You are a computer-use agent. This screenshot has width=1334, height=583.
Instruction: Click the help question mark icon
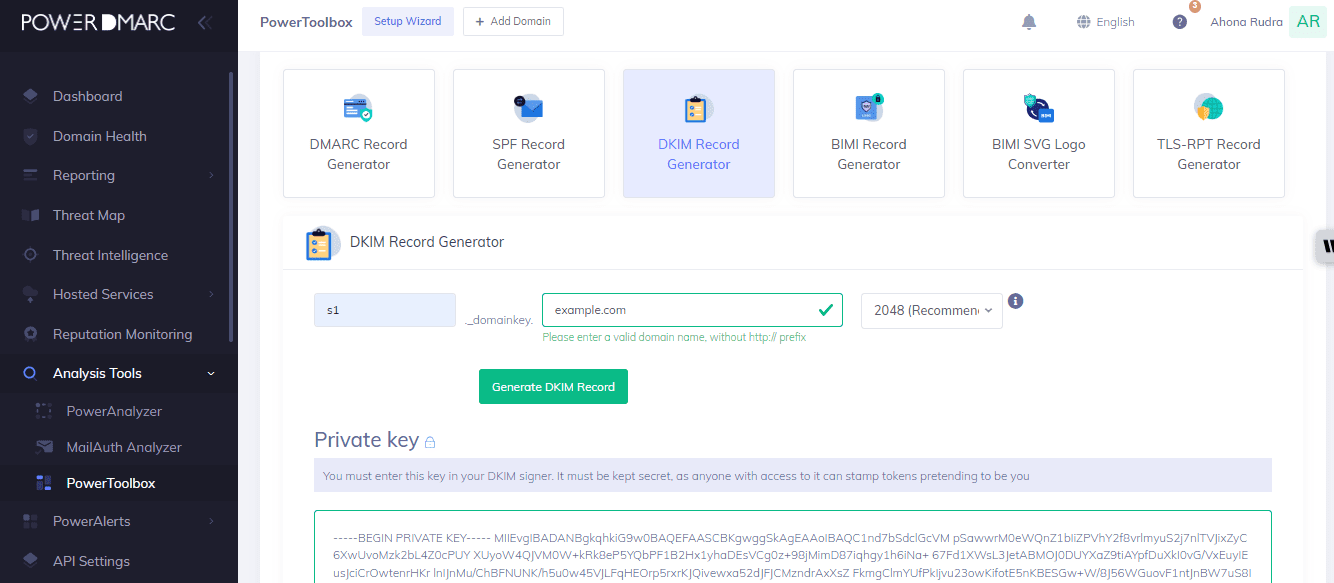(1180, 22)
